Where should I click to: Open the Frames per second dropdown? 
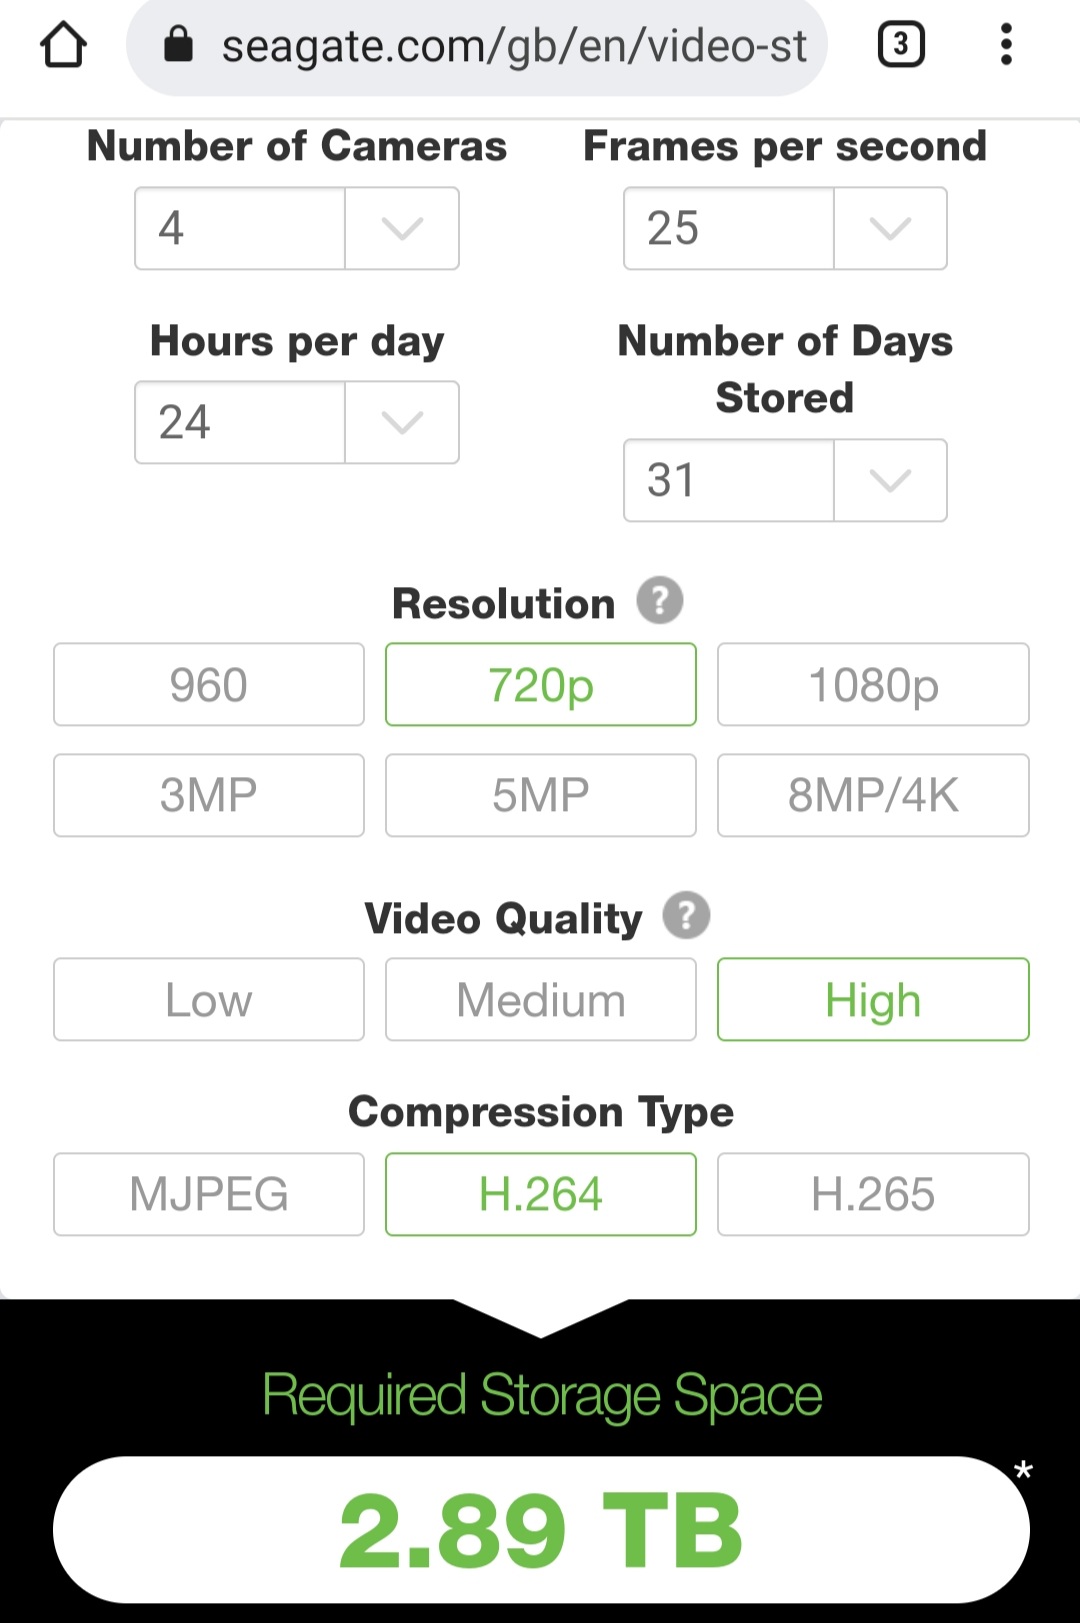click(x=785, y=228)
